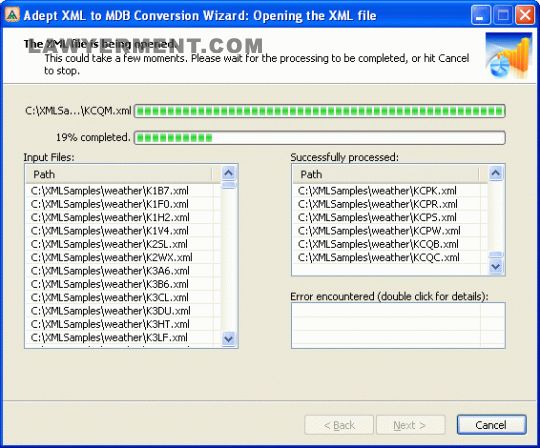Minimize the Conversion Wizard window
The width and height of the screenshot is (540, 448).
coord(480,15)
